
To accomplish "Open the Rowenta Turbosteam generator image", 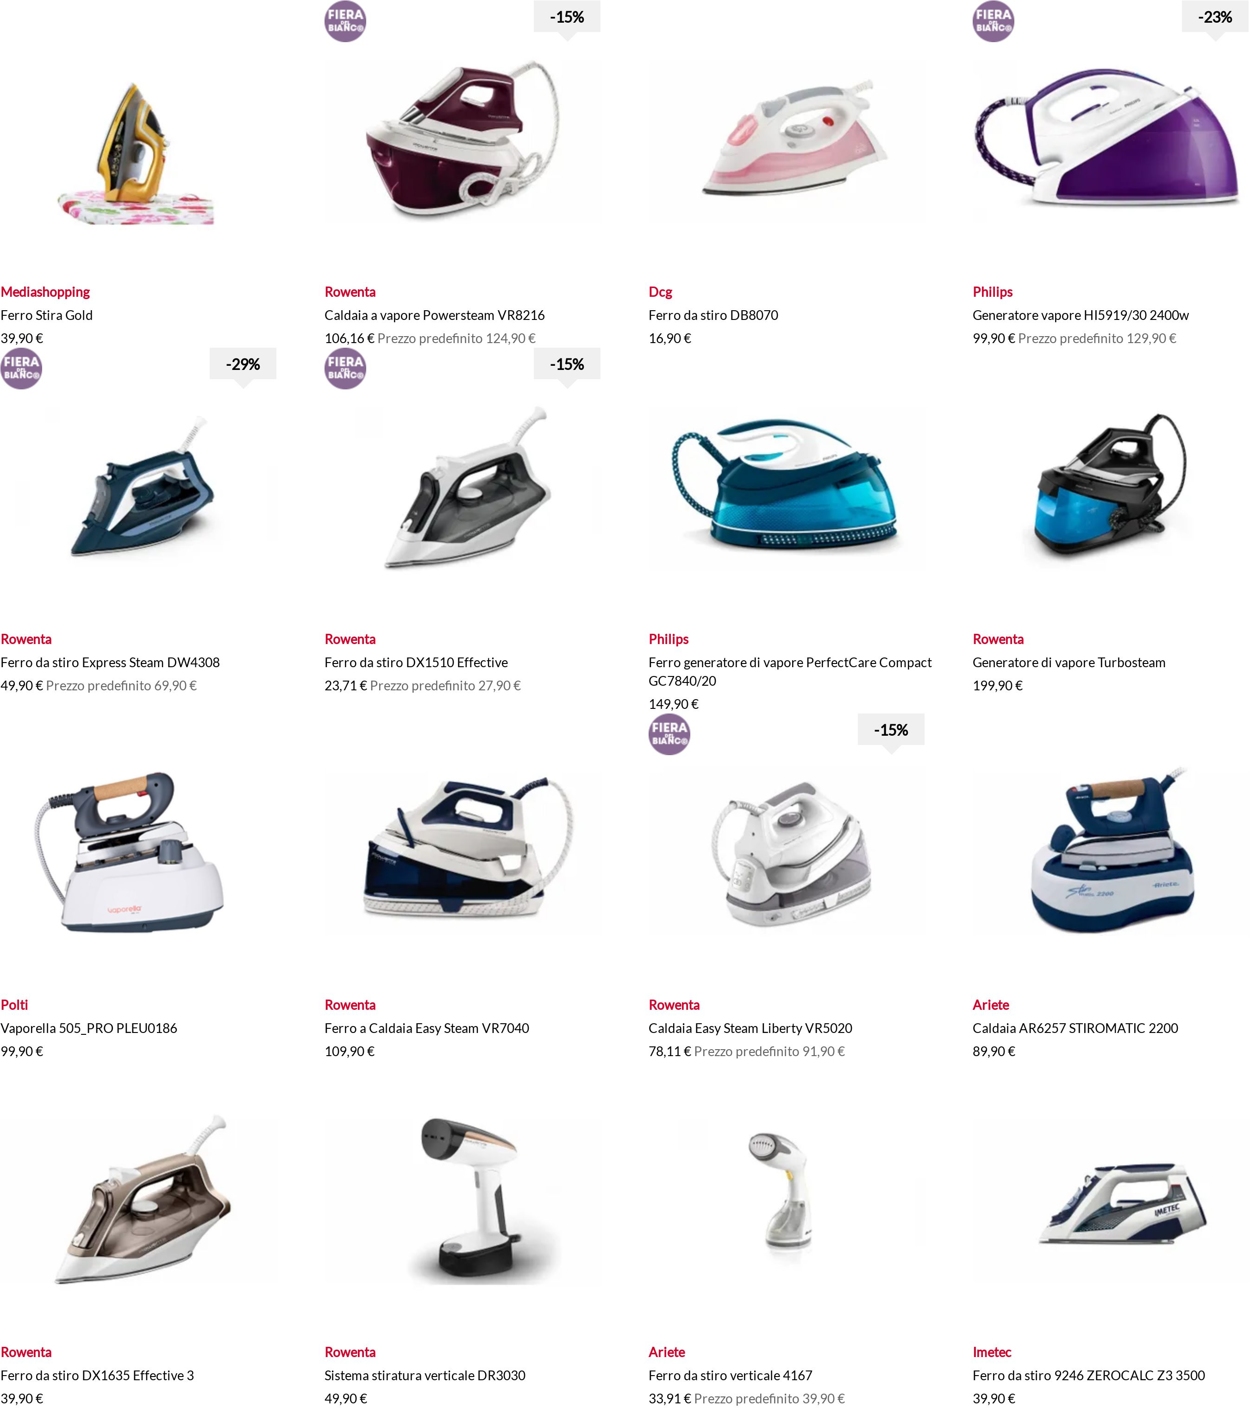I will coord(1110,486).
